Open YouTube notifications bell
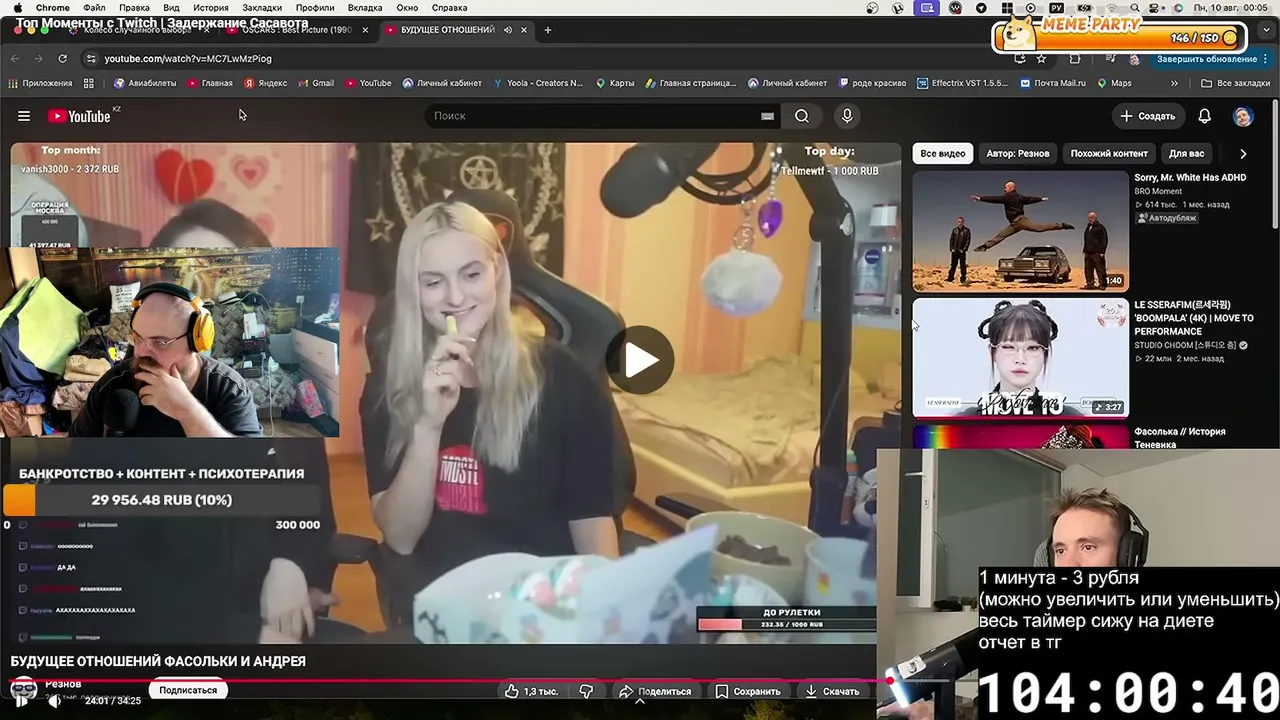The image size is (1280, 720). click(x=1205, y=116)
